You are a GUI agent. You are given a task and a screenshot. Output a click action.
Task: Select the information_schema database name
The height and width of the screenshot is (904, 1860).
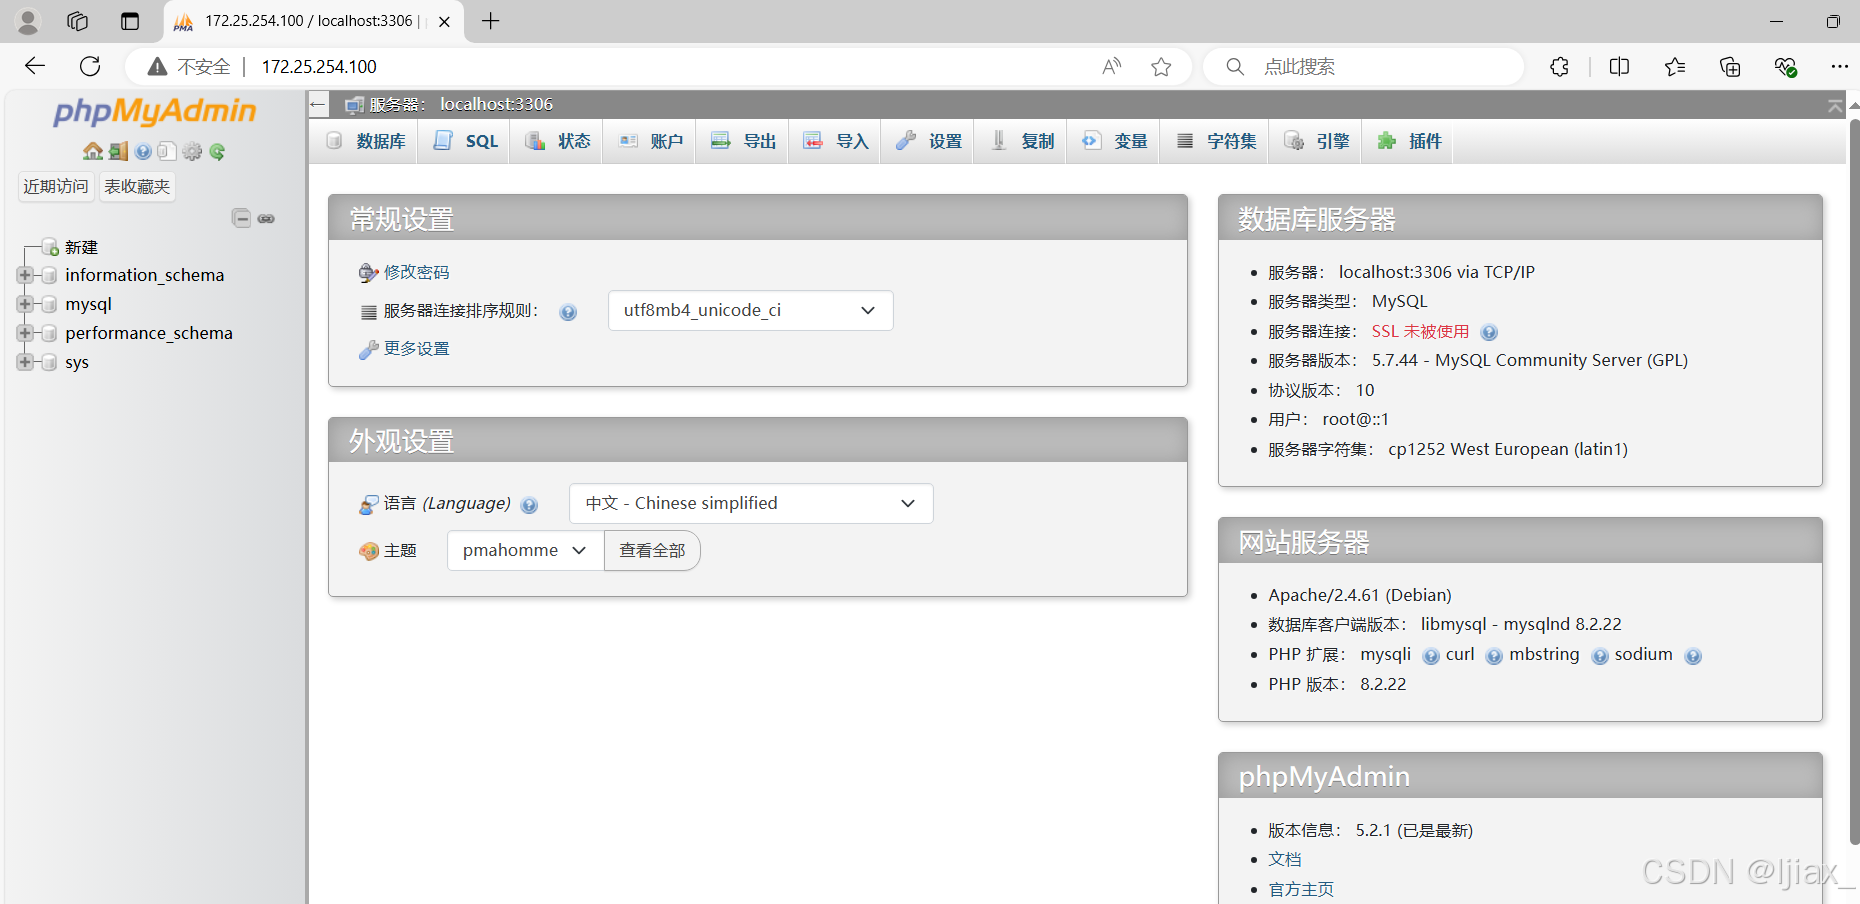[x=144, y=275]
